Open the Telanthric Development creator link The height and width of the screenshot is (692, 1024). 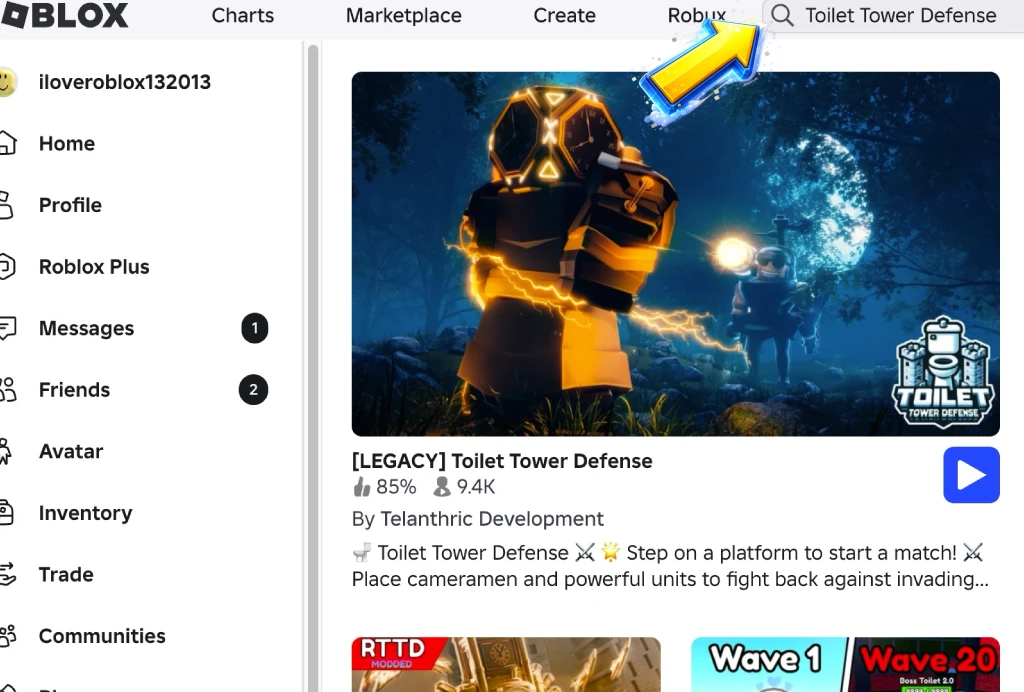tap(492, 519)
